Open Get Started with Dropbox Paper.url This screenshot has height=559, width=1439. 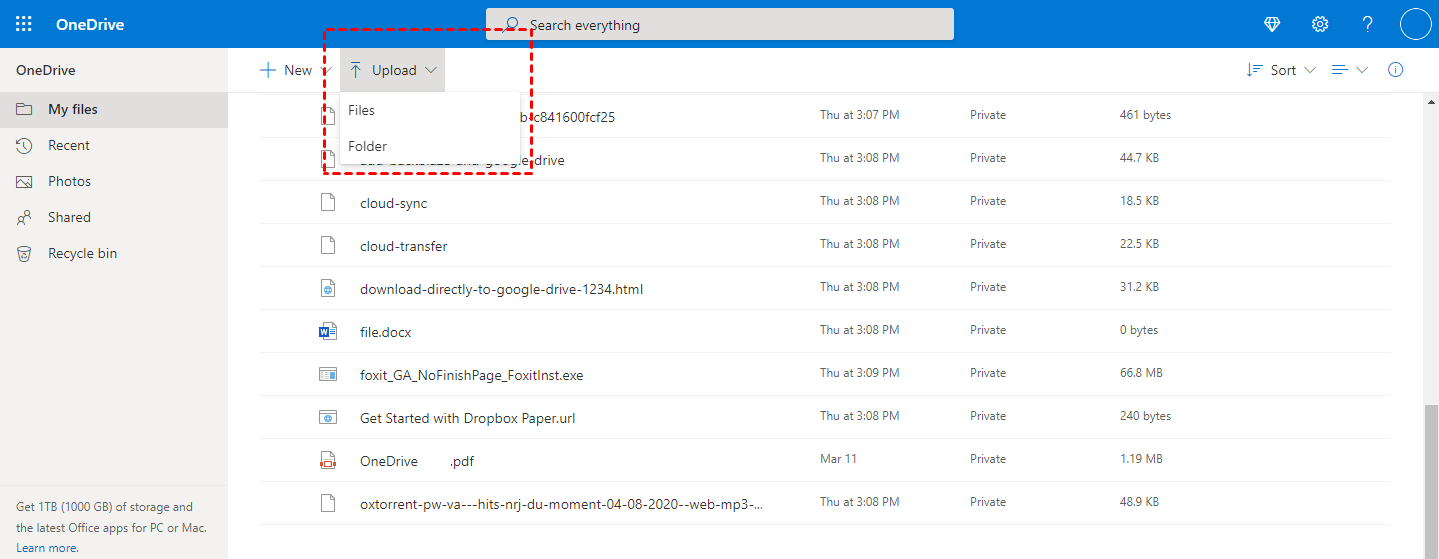(470, 418)
